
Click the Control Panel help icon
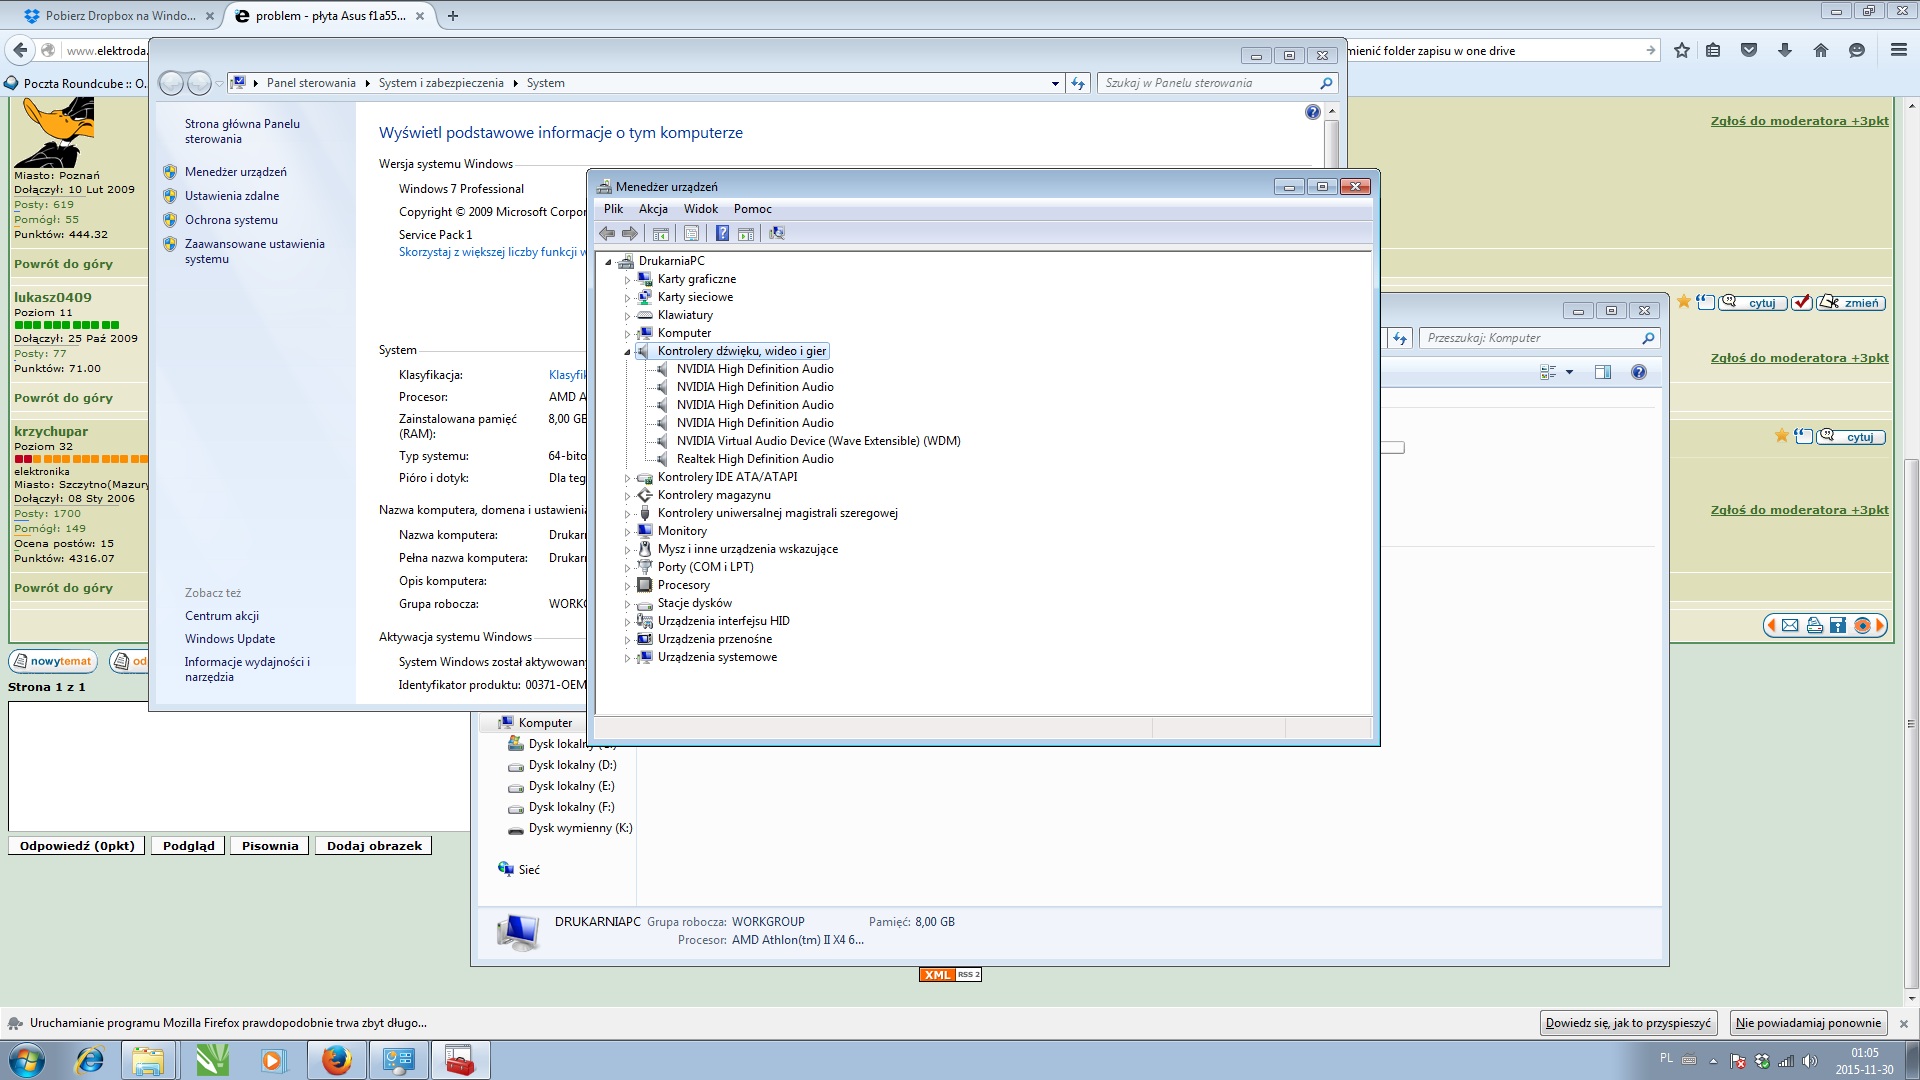(x=1313, y=112)
